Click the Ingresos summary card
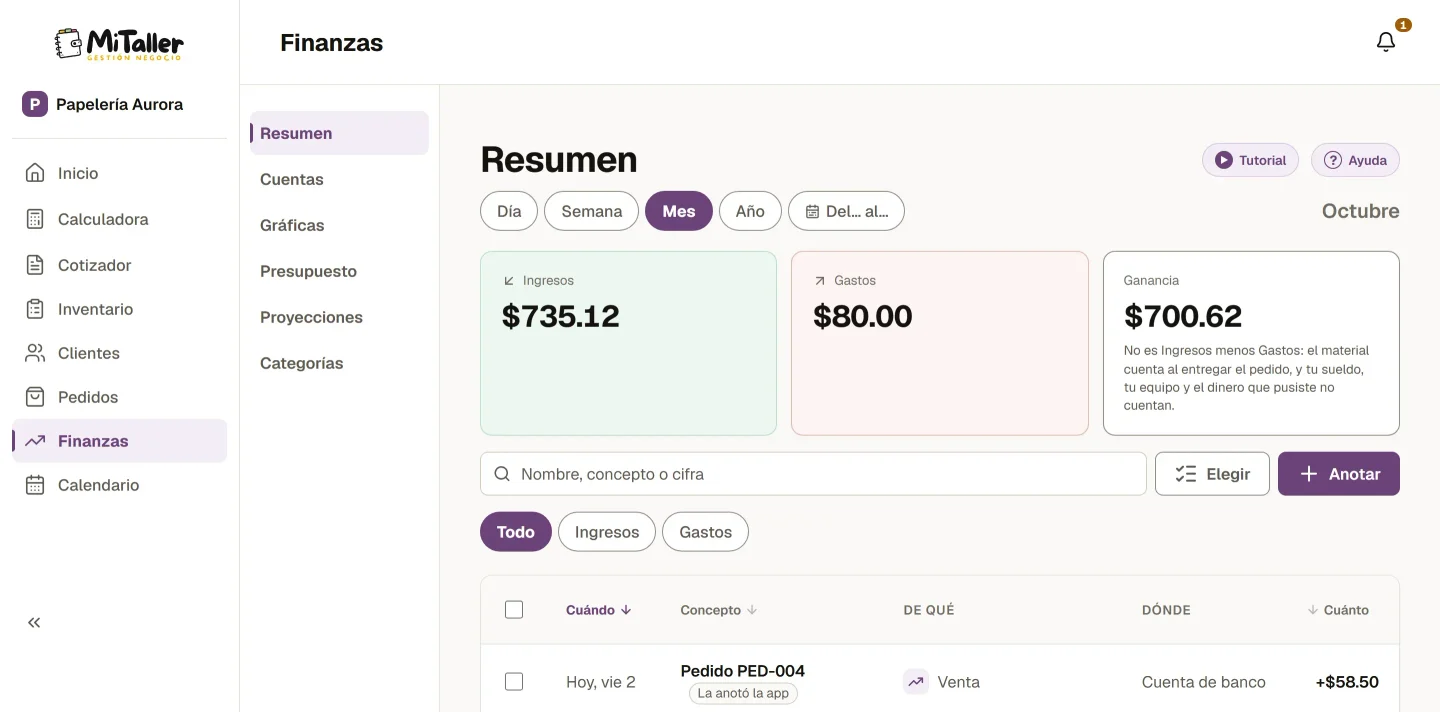Viewport: 1440px width, 712px height. point(628,343)
